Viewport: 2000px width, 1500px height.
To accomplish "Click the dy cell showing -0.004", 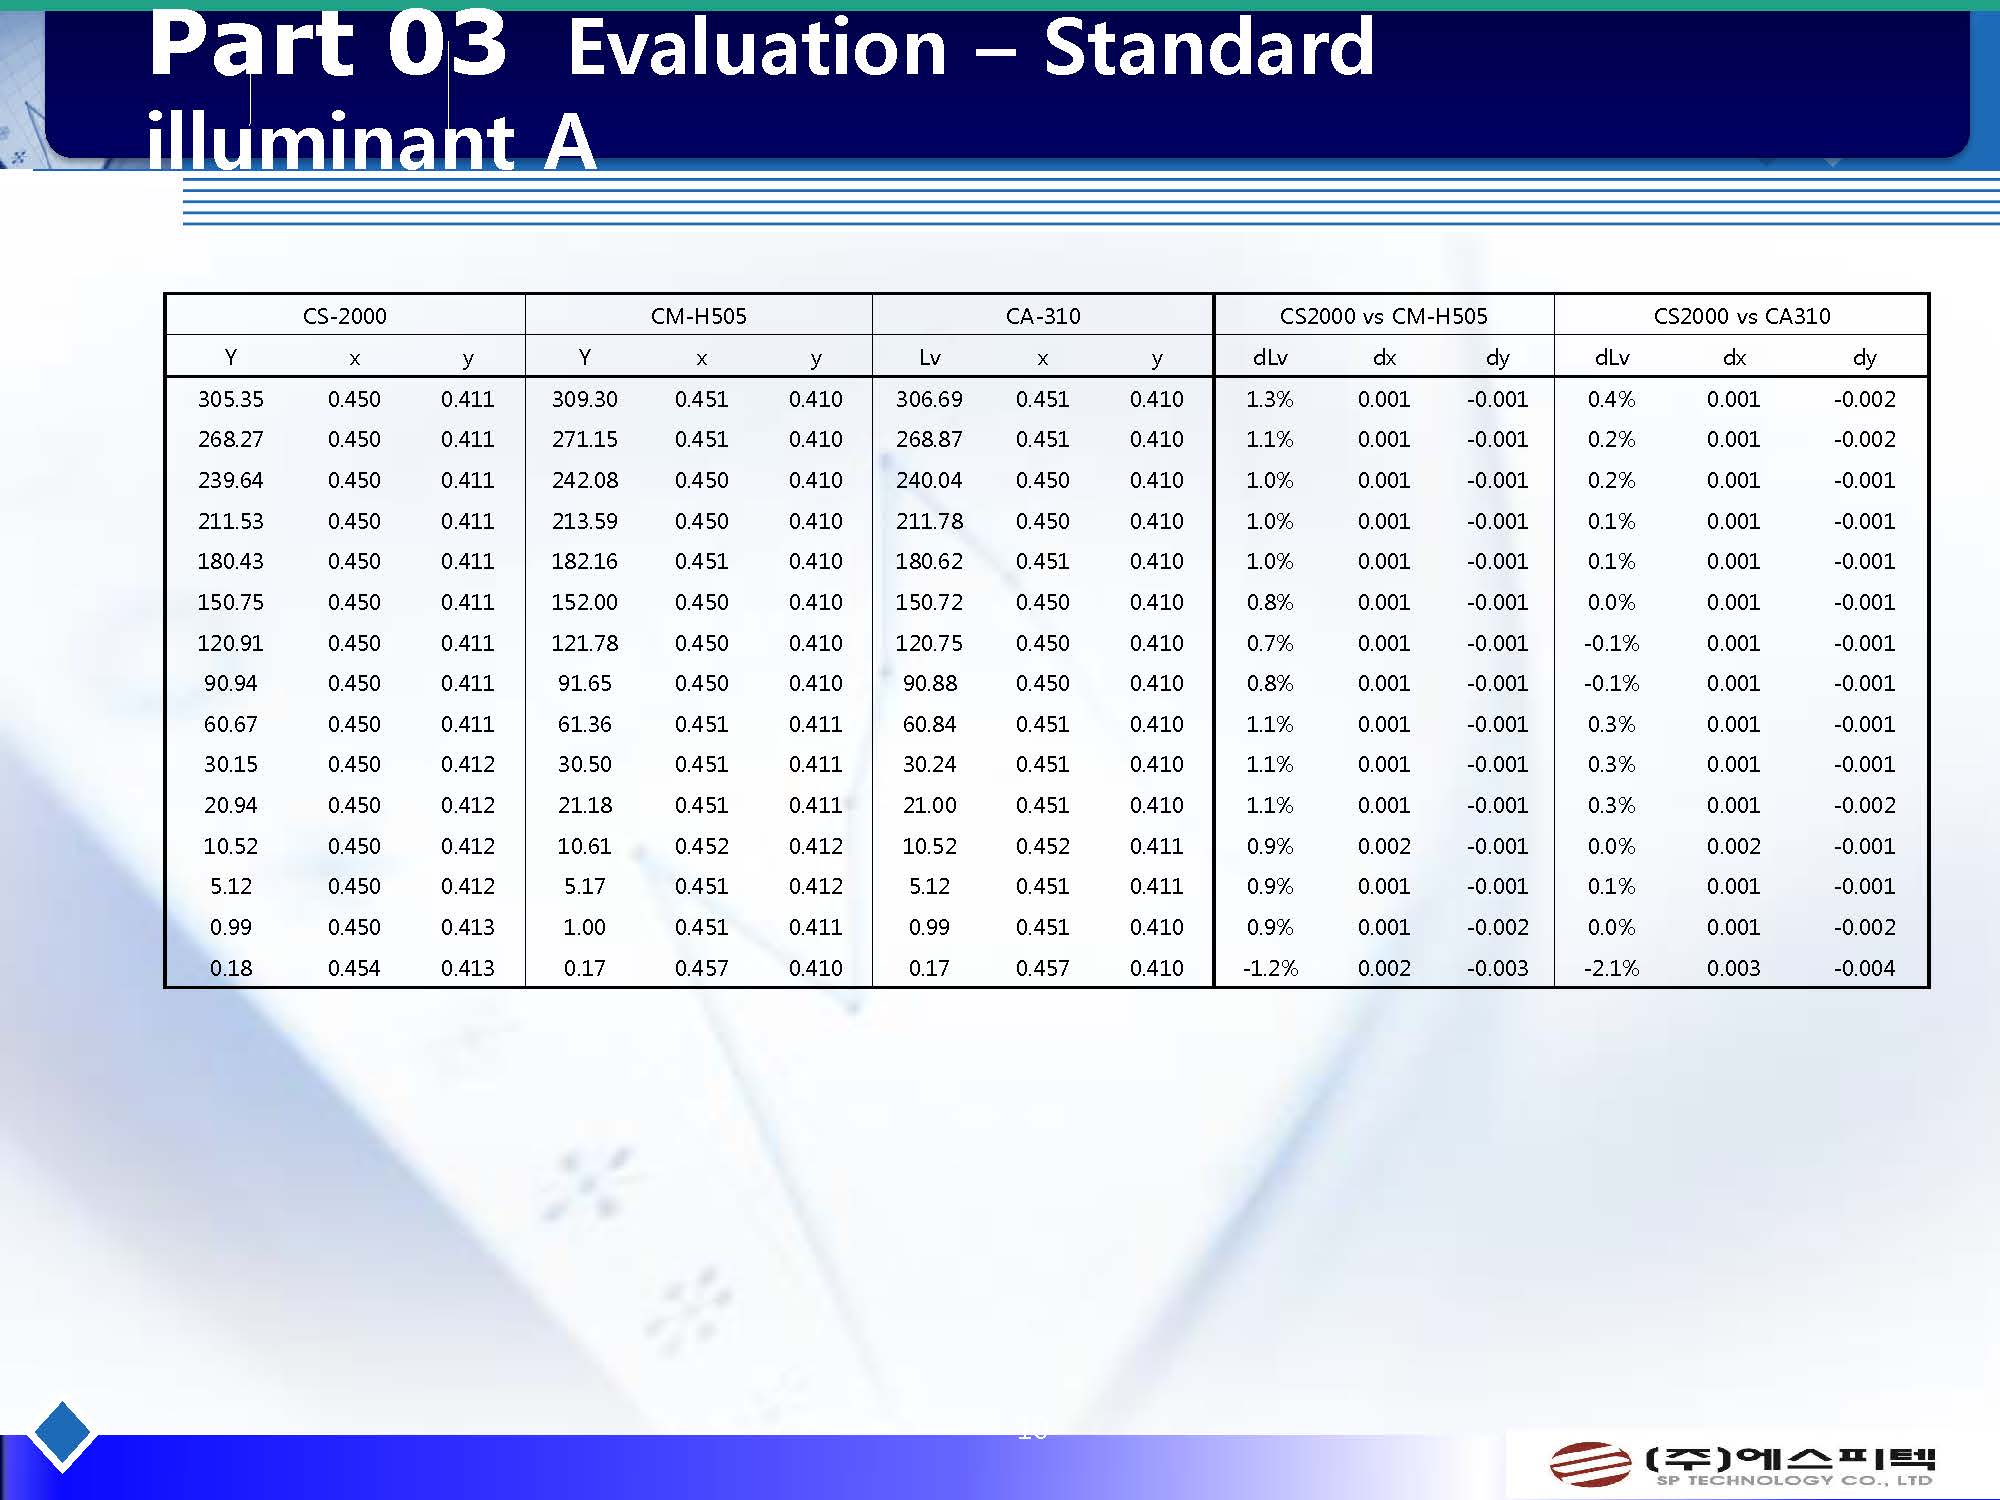I will click(1865, 968).
